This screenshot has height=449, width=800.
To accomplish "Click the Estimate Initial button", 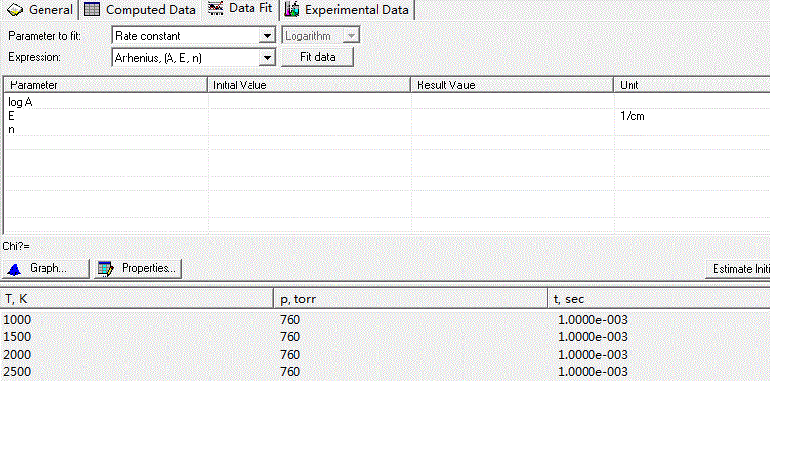I will 738,269.
